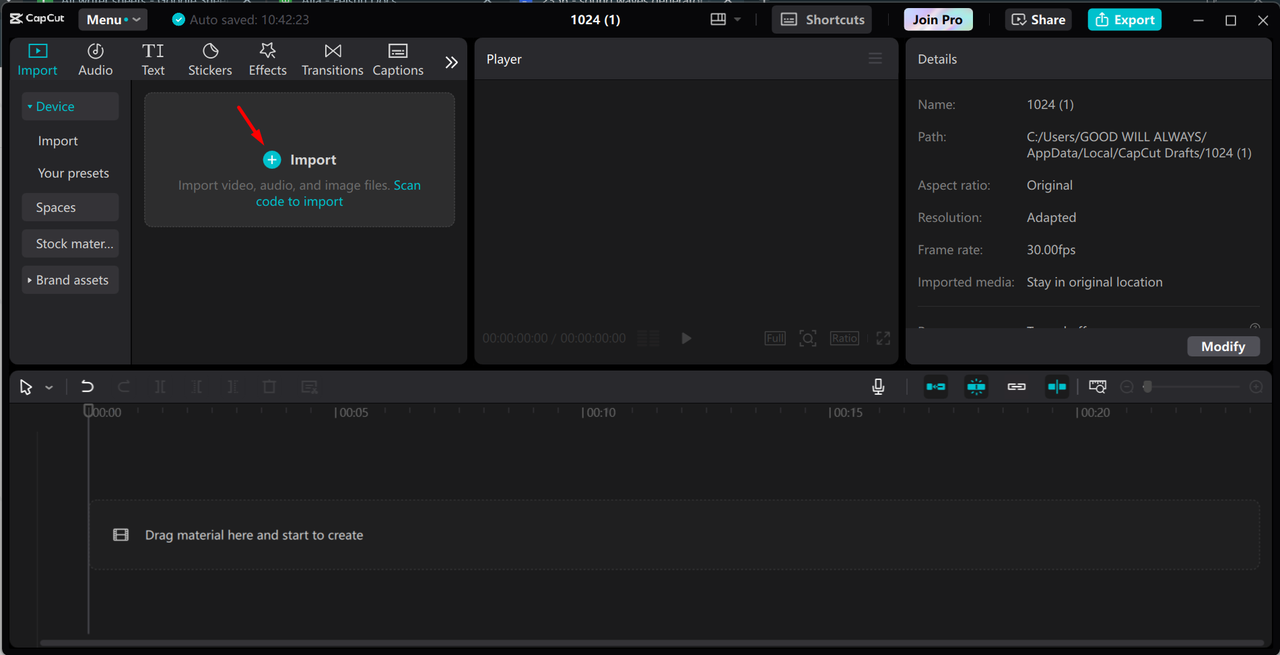Toggle the player quality/grid icon

click(648, 339)
